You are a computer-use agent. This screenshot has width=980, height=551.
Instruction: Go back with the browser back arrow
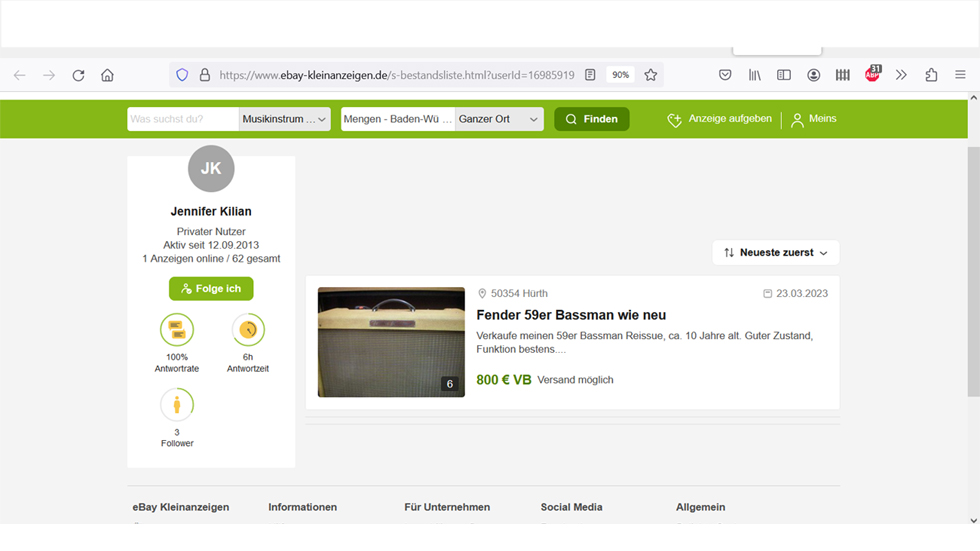[19, 76]
